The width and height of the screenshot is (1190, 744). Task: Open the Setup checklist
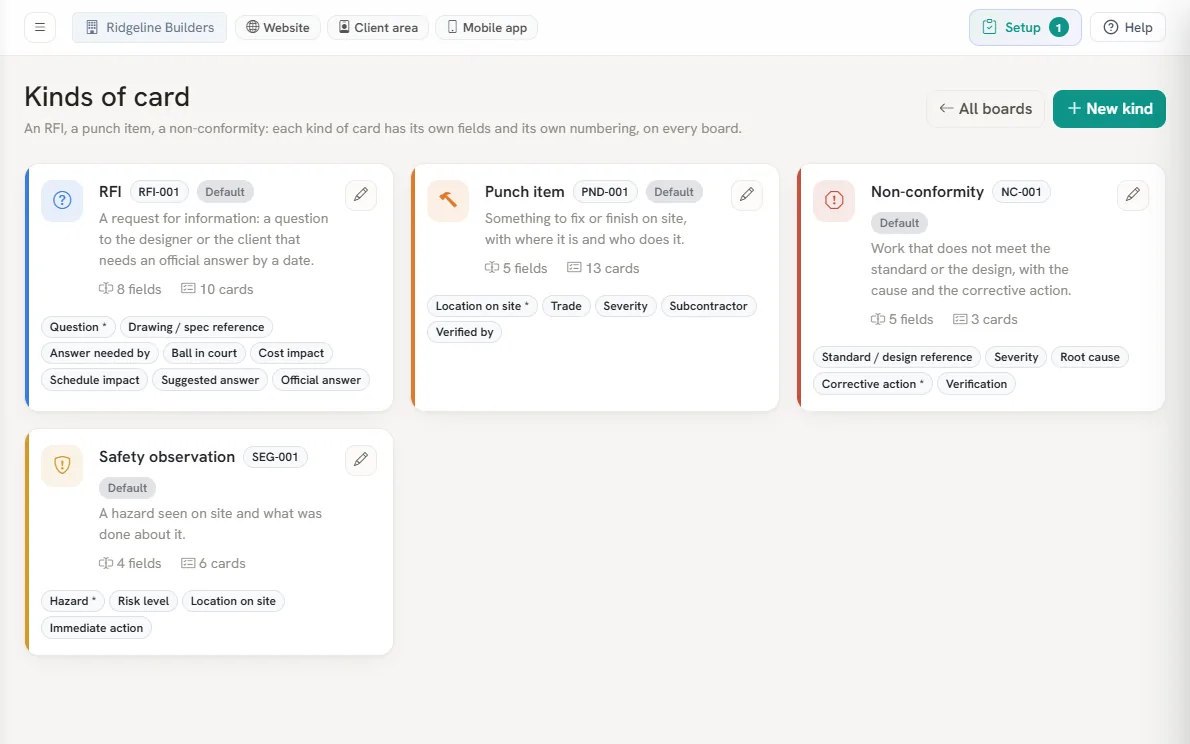click(1025, 27)
